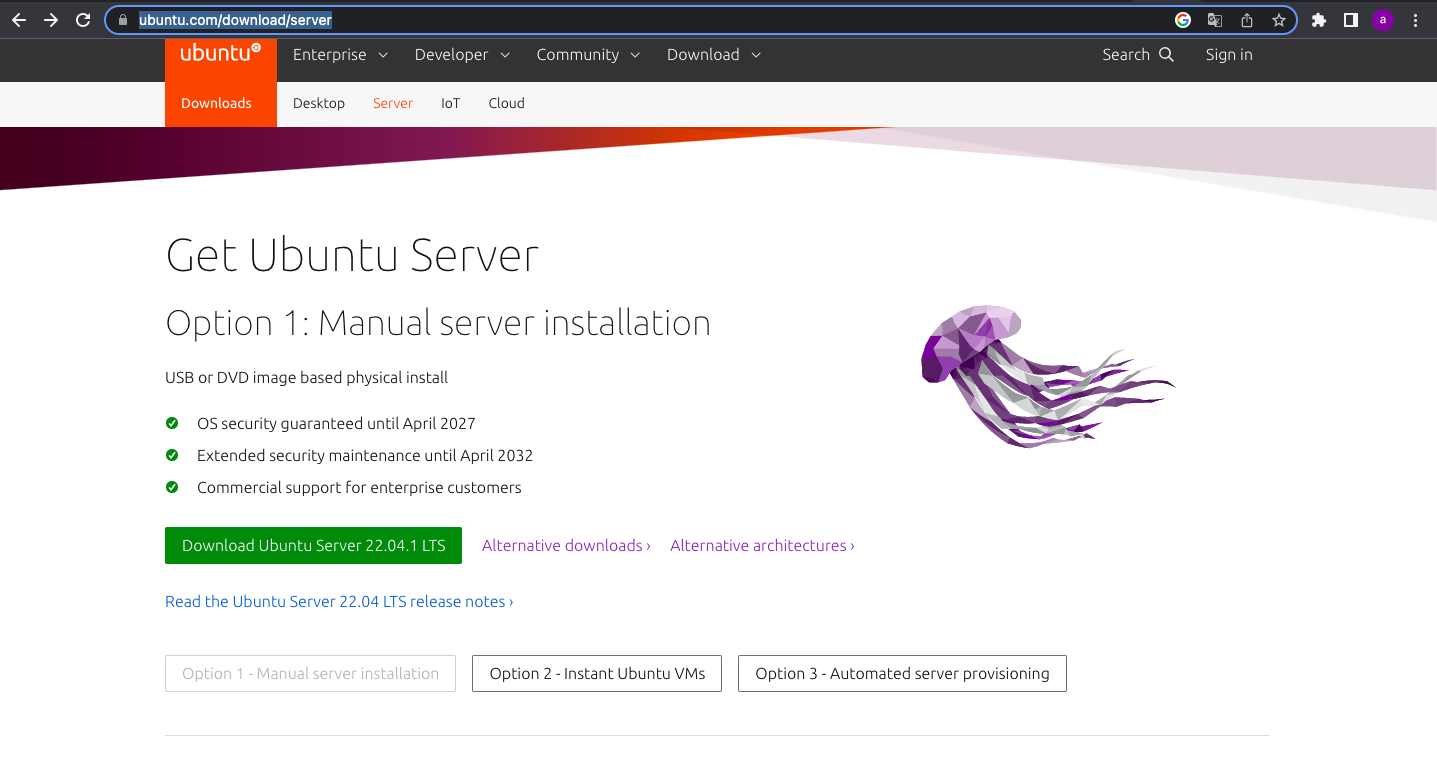The height and width of the screenshot is (768, 1437).
Task: Select Option 2 - Instant Ubuntu VMs
Action: point(597,674)
